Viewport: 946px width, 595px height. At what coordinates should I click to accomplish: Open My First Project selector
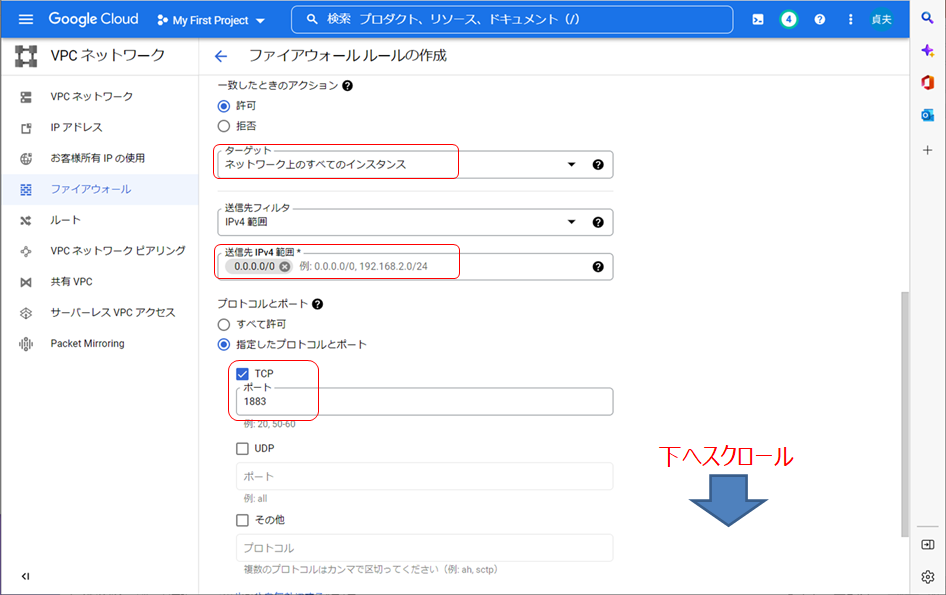tap(212, 20)
